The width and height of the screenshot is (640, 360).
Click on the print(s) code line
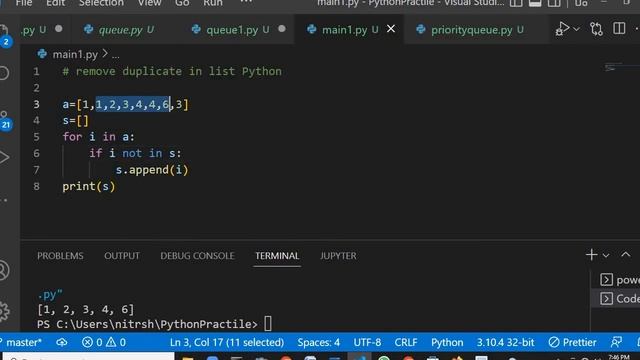[x=89, y=186]
